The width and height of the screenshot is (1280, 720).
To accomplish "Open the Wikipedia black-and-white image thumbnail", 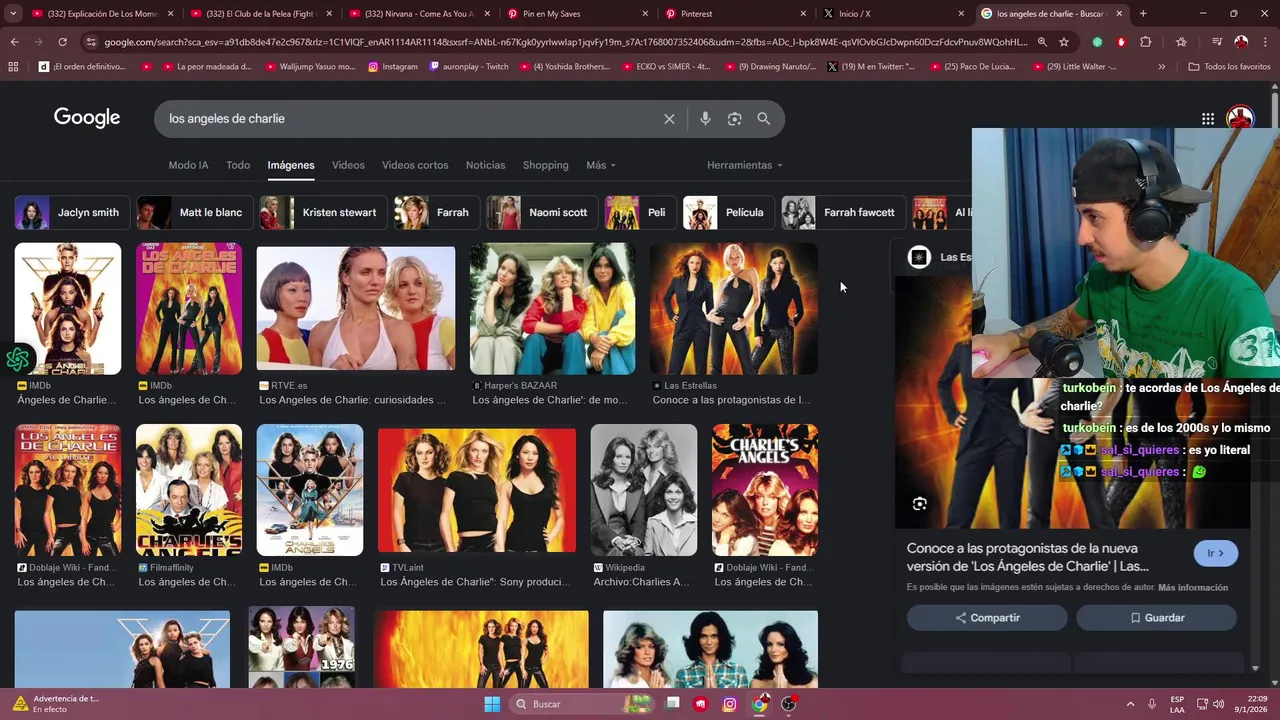I will (x=644, y=490).
